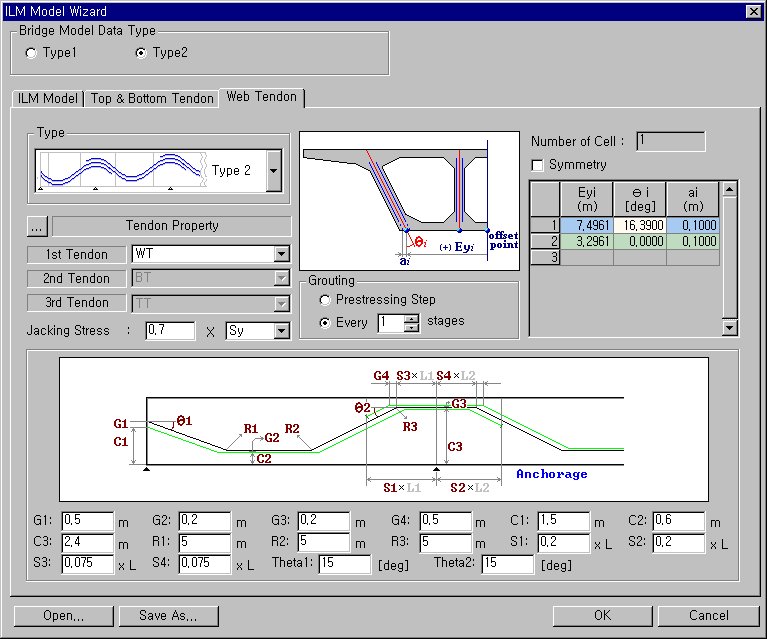The height and width of the screenshot is (639, 767).
Task: Select the Type1 bridge model radio button
Action: pos(32,53)
